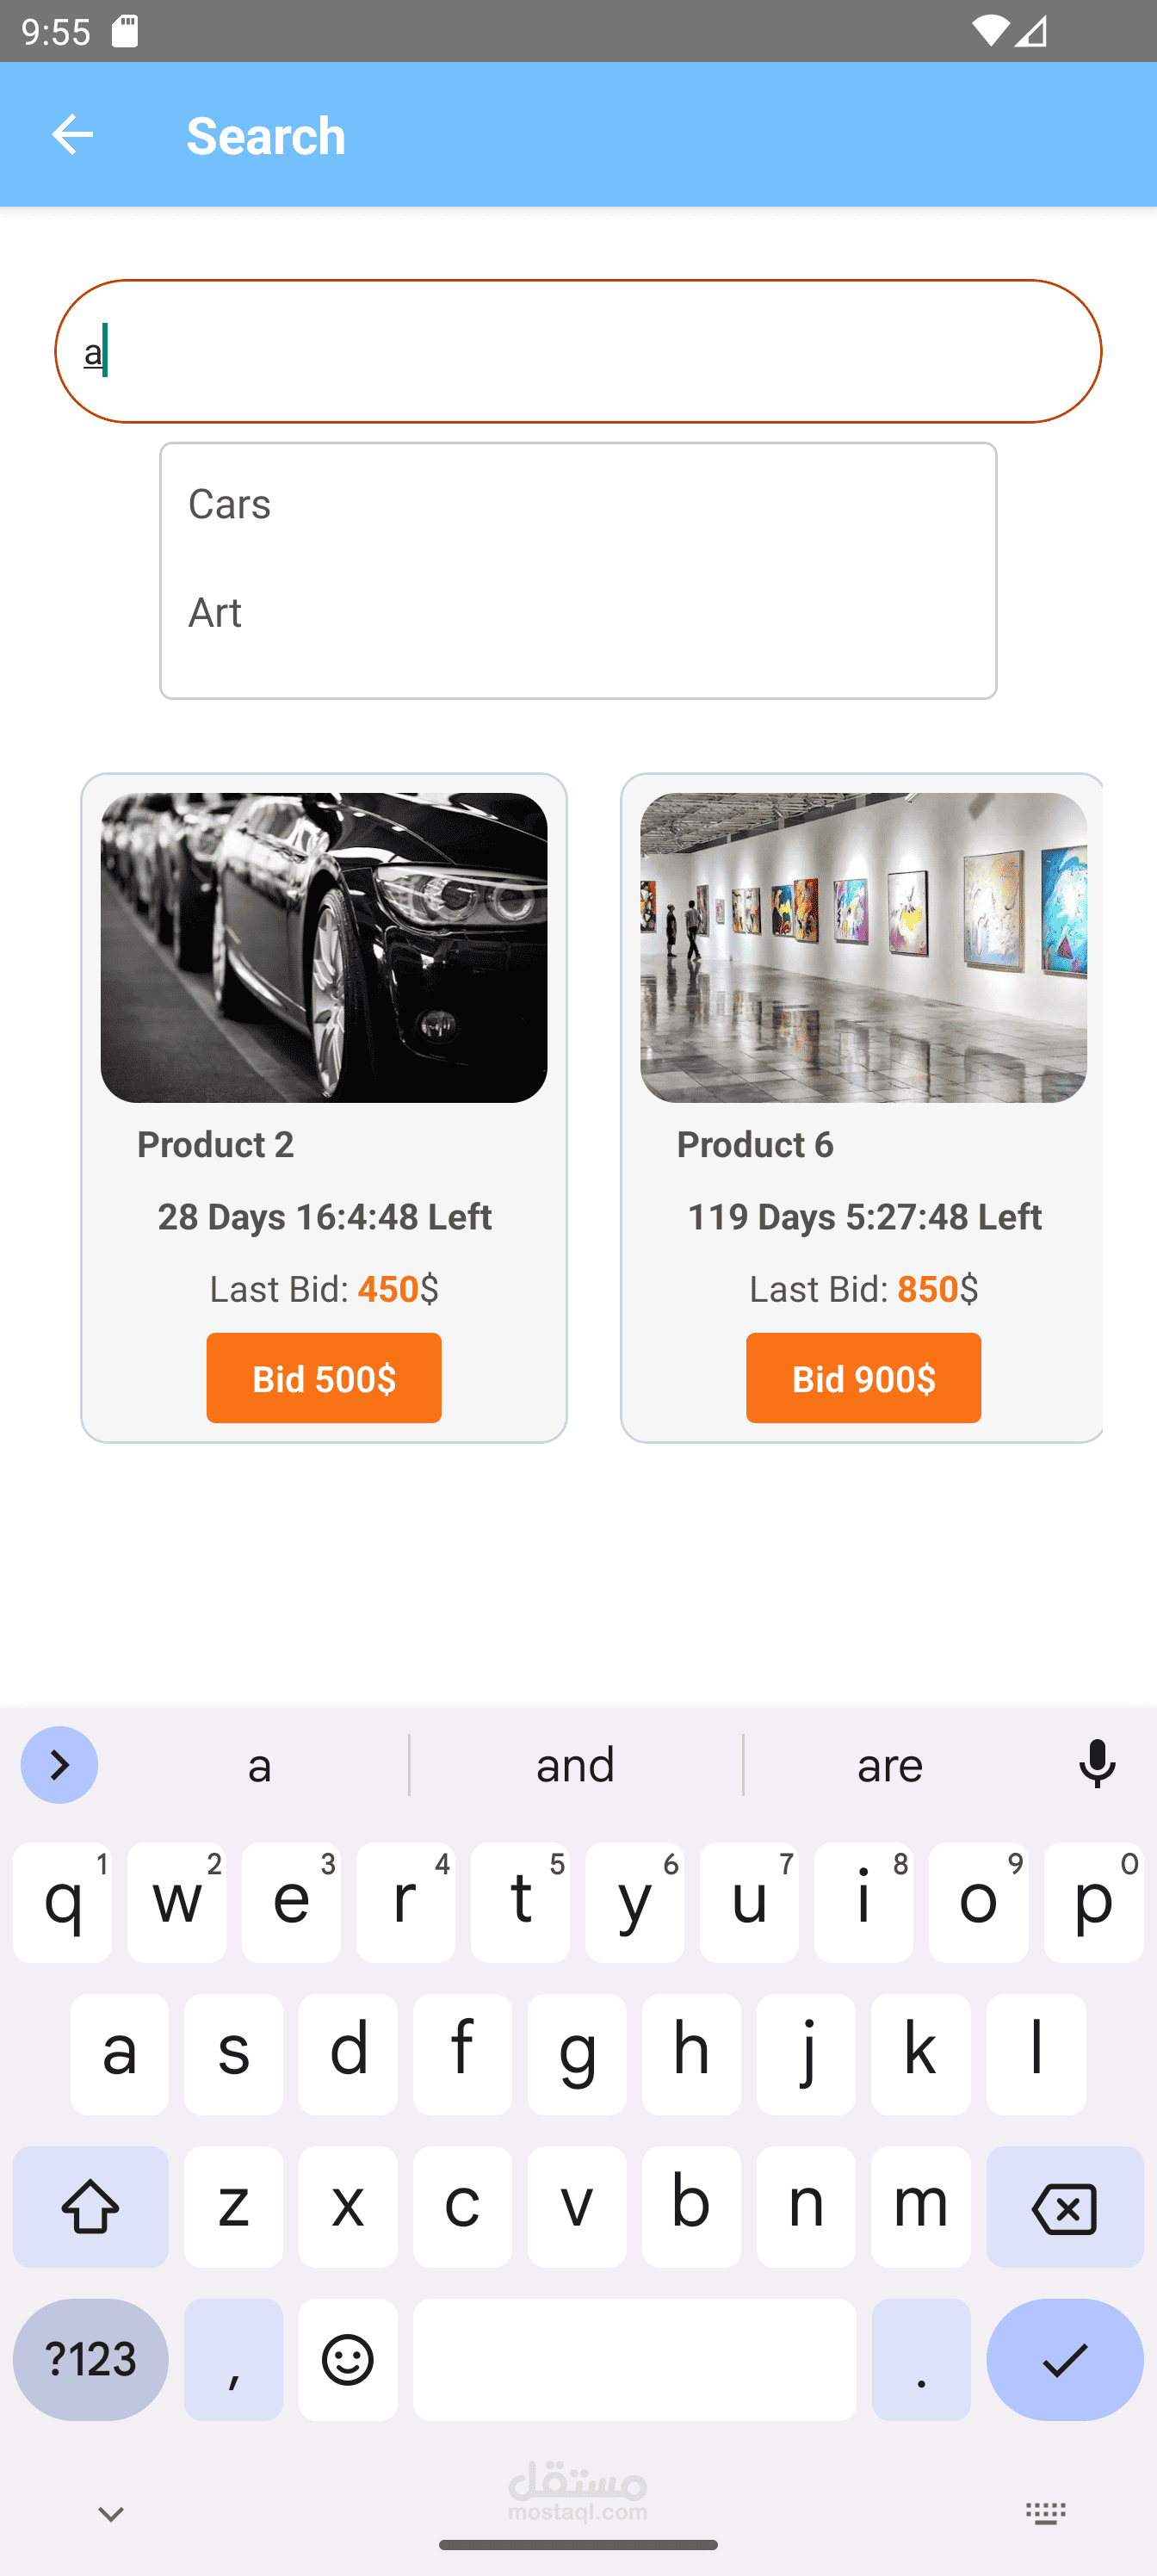Tap the back arrow in Search header

pos(72,134)
